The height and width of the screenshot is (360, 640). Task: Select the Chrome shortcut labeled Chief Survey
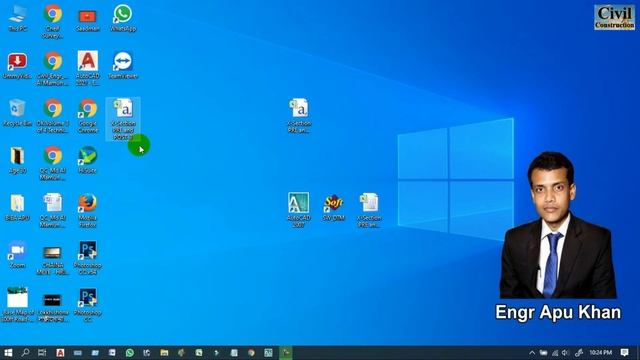(53, 22)
